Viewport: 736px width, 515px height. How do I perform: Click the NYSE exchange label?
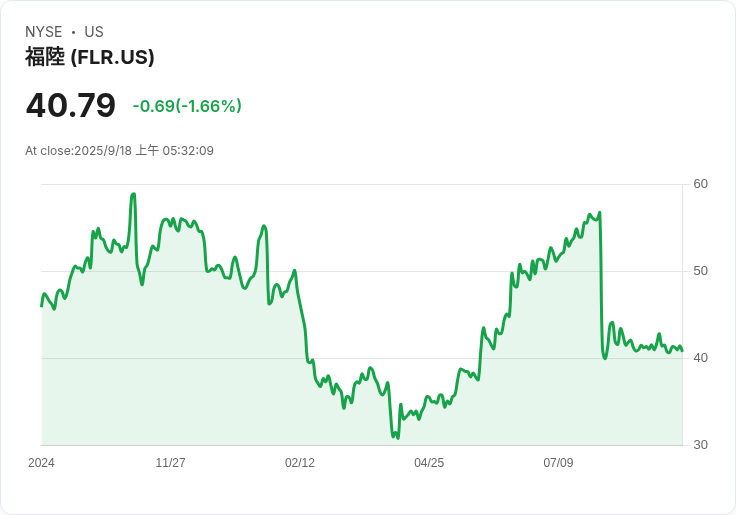pos(44,32)
